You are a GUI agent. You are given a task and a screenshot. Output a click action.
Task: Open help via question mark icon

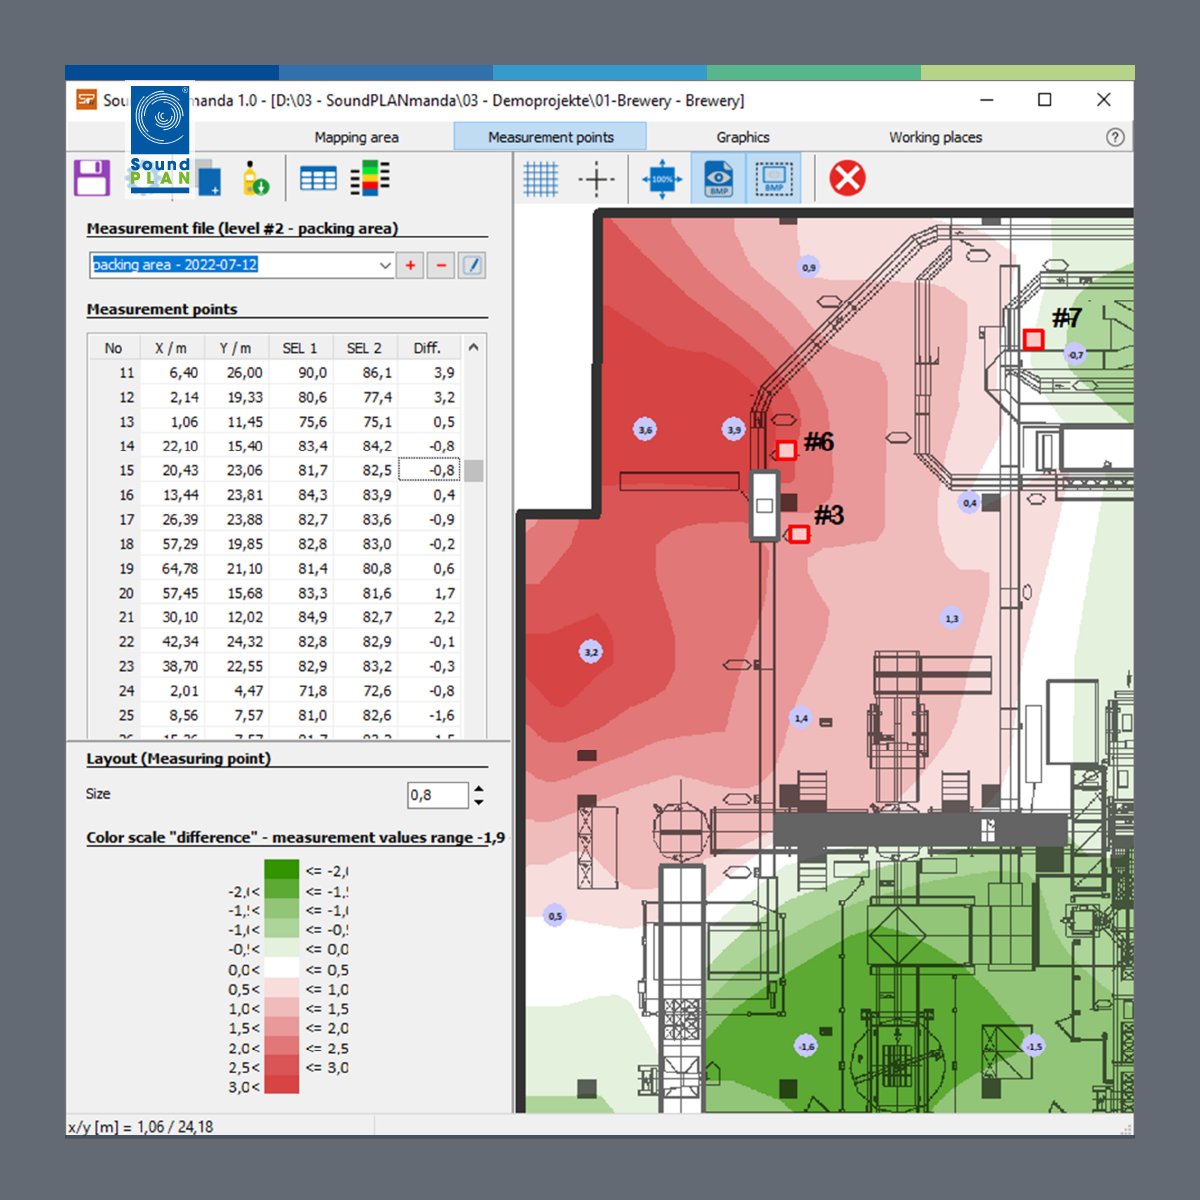[x=1115, y=137]
